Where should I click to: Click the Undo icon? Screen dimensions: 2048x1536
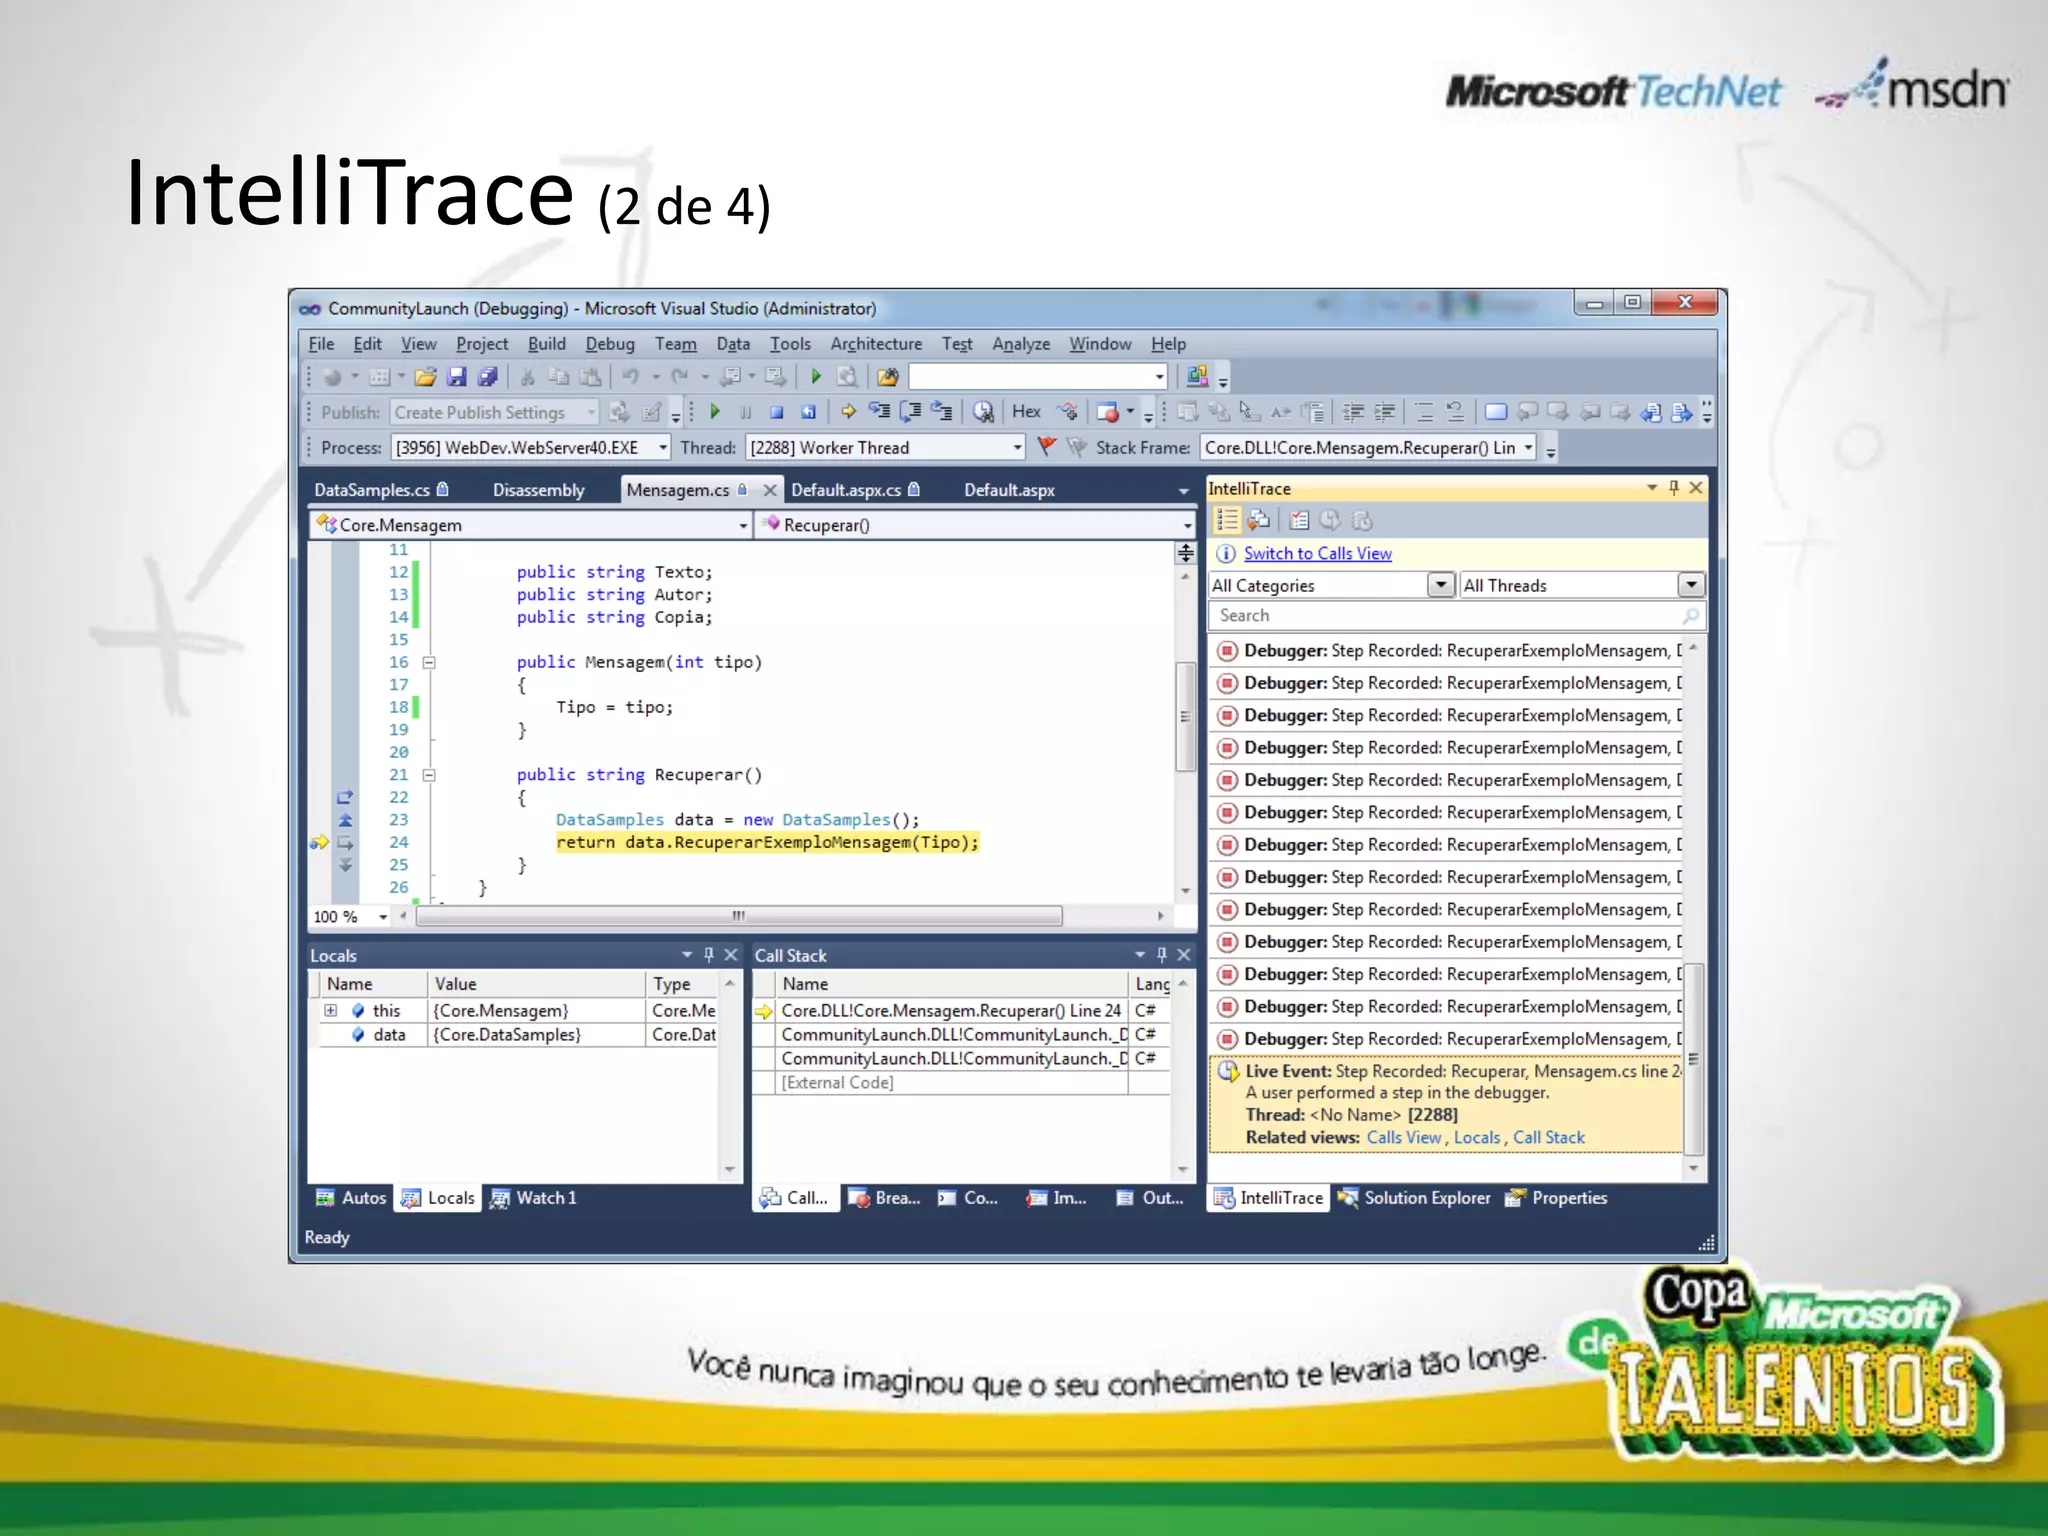tap(631, 377)
